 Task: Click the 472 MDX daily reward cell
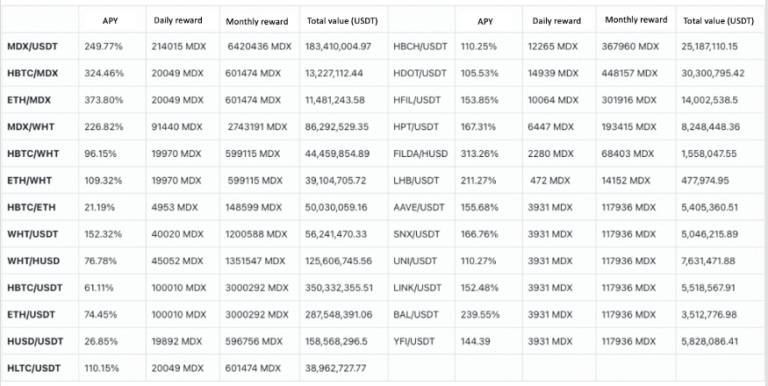click(x=550, y=180)
